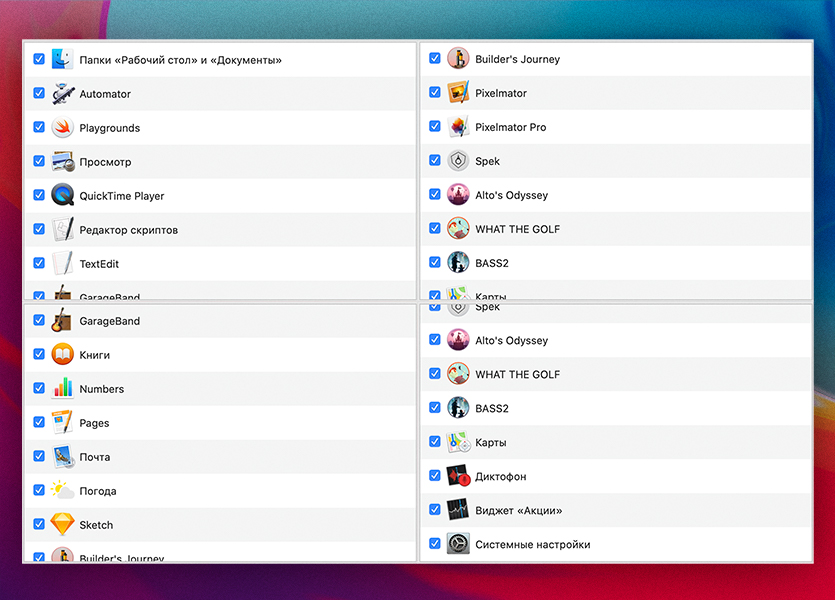Select the Диктофон voice memo icon
This screenshot has height=600, width=835.
coord(458,477)
